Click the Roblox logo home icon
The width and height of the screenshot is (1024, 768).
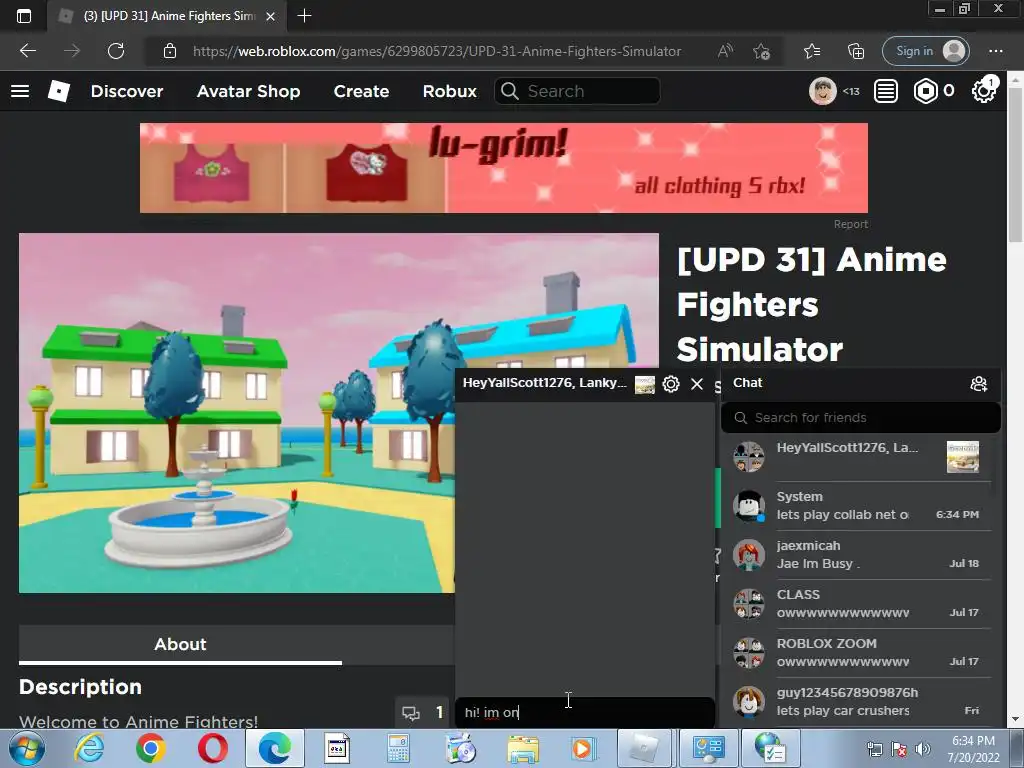(x=59, y=91)
